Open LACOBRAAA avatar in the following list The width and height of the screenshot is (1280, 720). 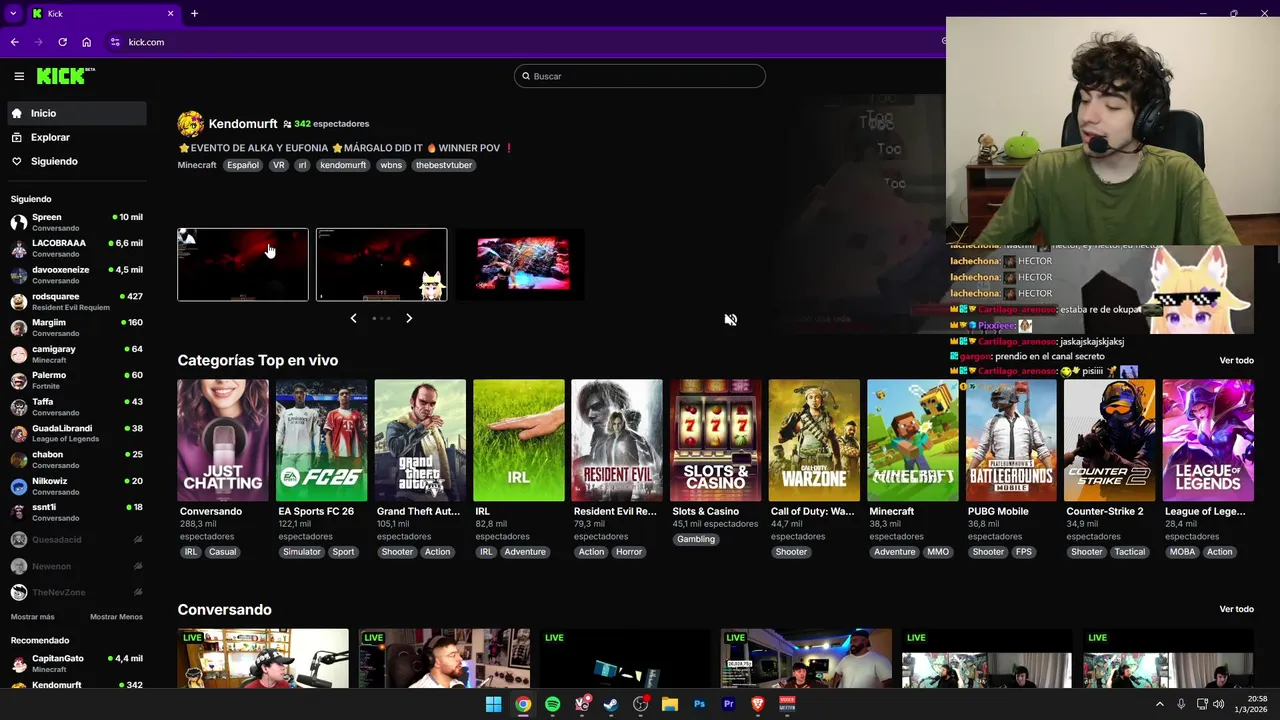(18, 248)
